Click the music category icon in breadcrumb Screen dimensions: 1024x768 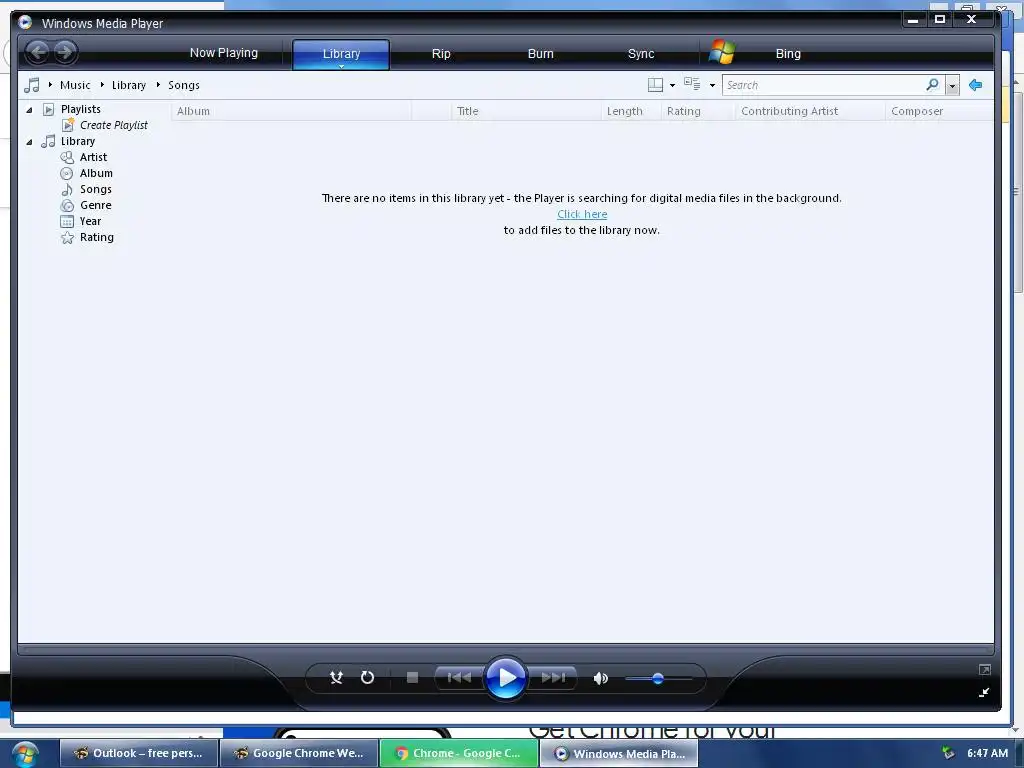click(x=31, y=85)
